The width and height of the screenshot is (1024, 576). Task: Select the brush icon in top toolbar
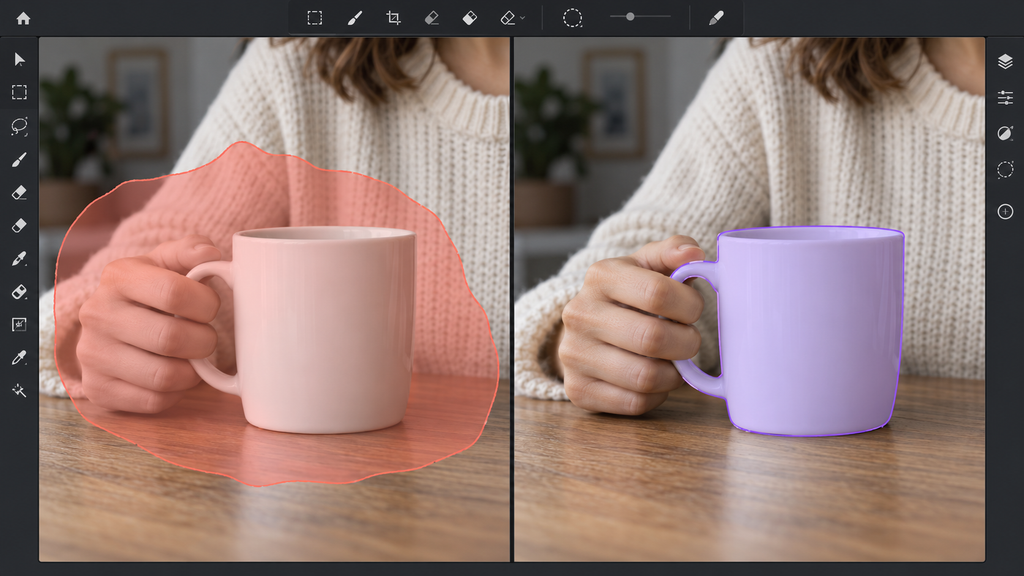click(355, 18)
